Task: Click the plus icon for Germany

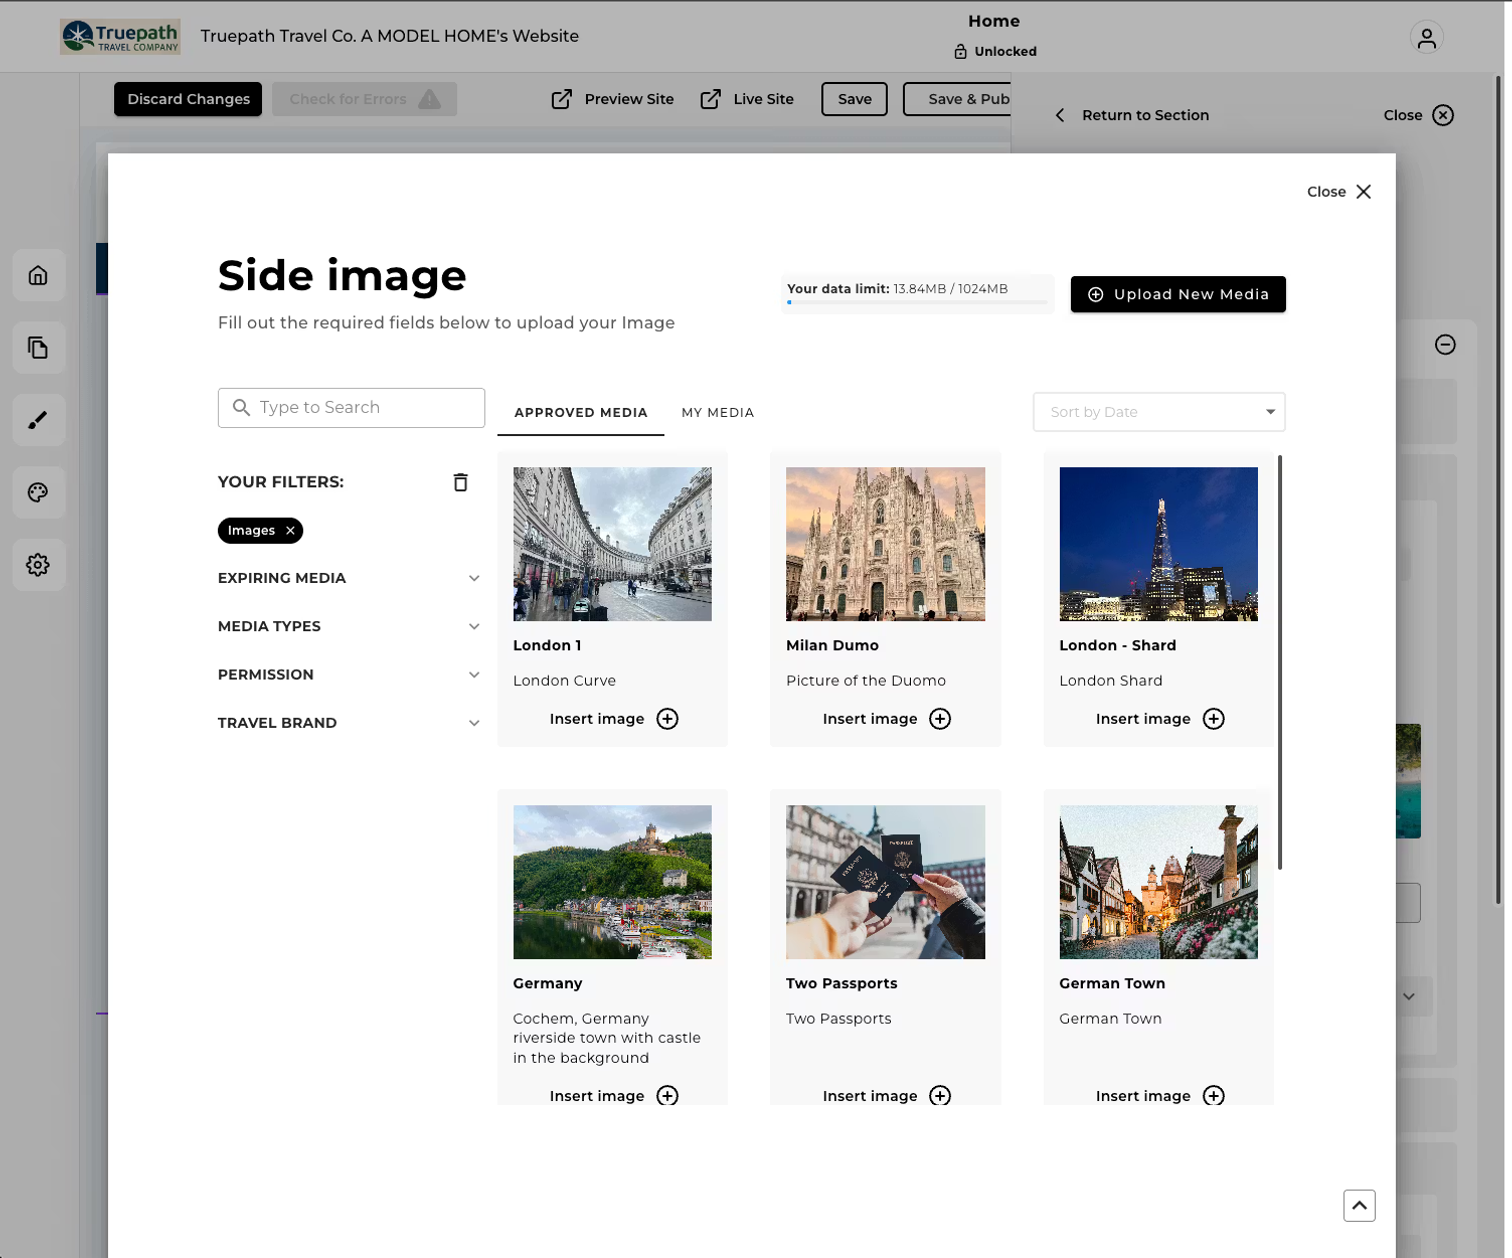Action: pos(667,1095)
